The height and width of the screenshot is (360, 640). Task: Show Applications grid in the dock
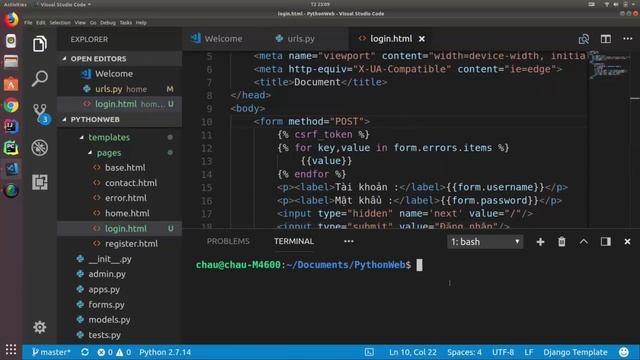(x=11, y=349)
